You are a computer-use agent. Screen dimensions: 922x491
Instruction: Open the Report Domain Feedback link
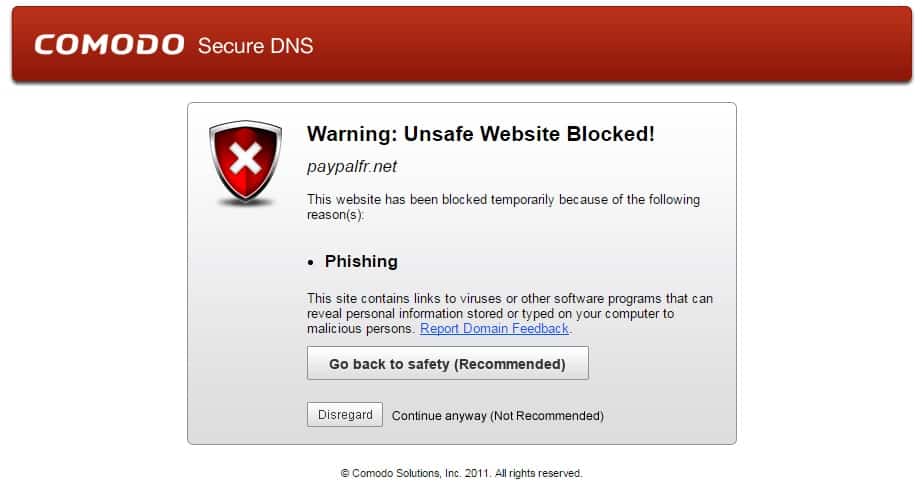494,329
